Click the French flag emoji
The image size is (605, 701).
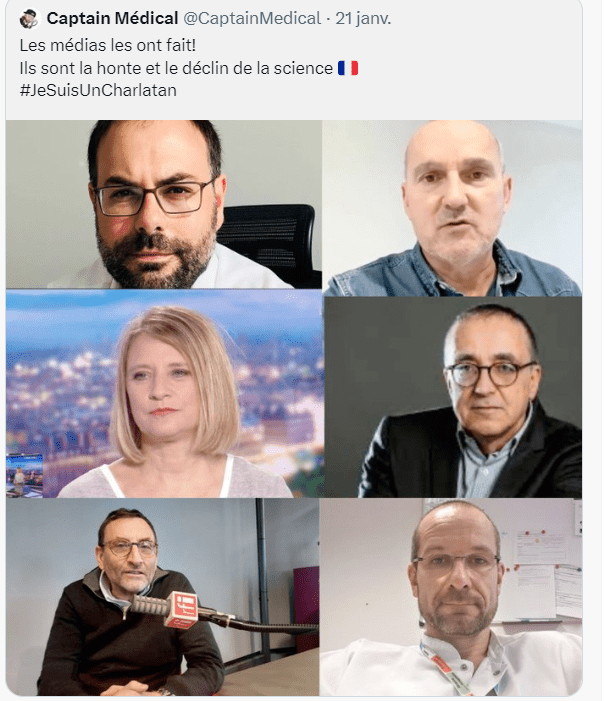pos(347,68)
